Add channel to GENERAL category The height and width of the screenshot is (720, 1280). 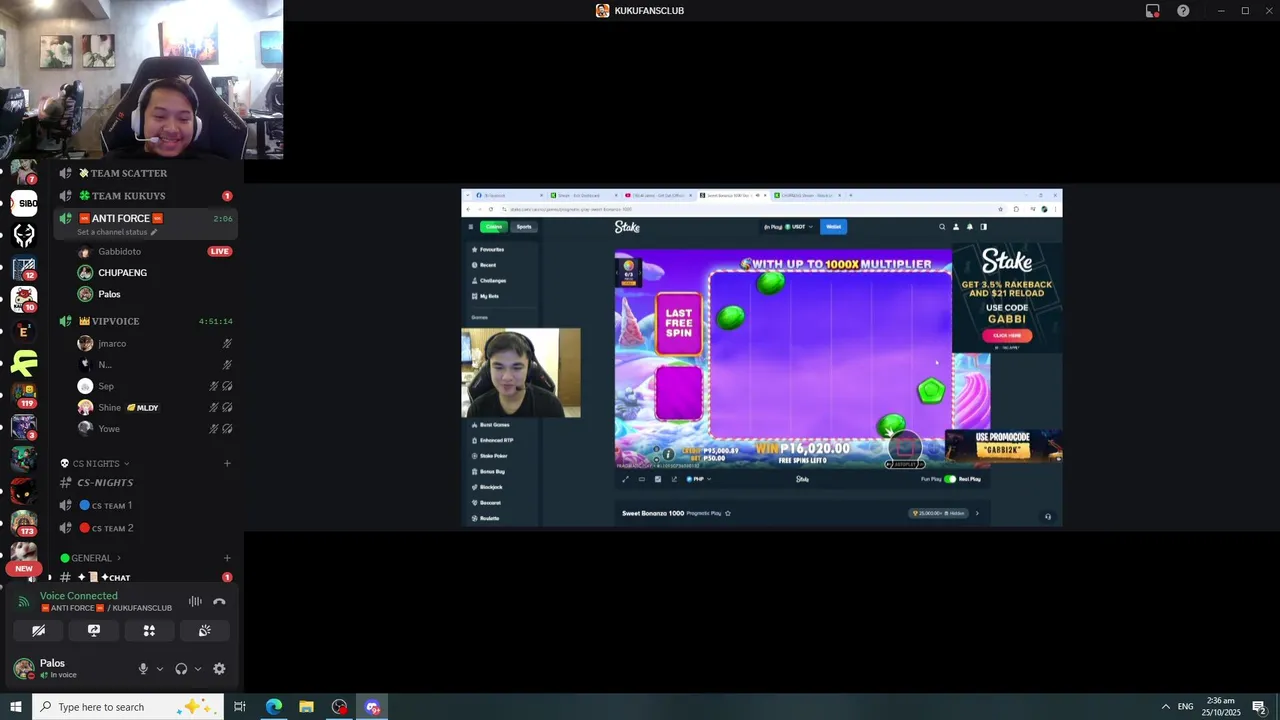(227, 558)
